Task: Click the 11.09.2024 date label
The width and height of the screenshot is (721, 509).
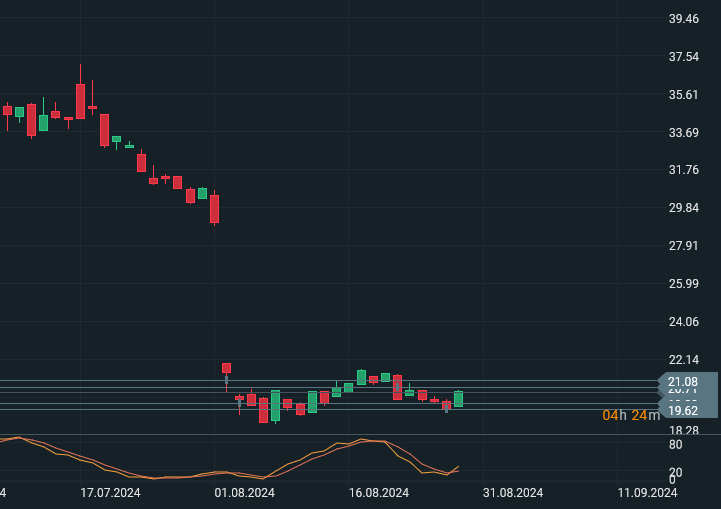Action: pyautogui.click(x=646, y=492)
